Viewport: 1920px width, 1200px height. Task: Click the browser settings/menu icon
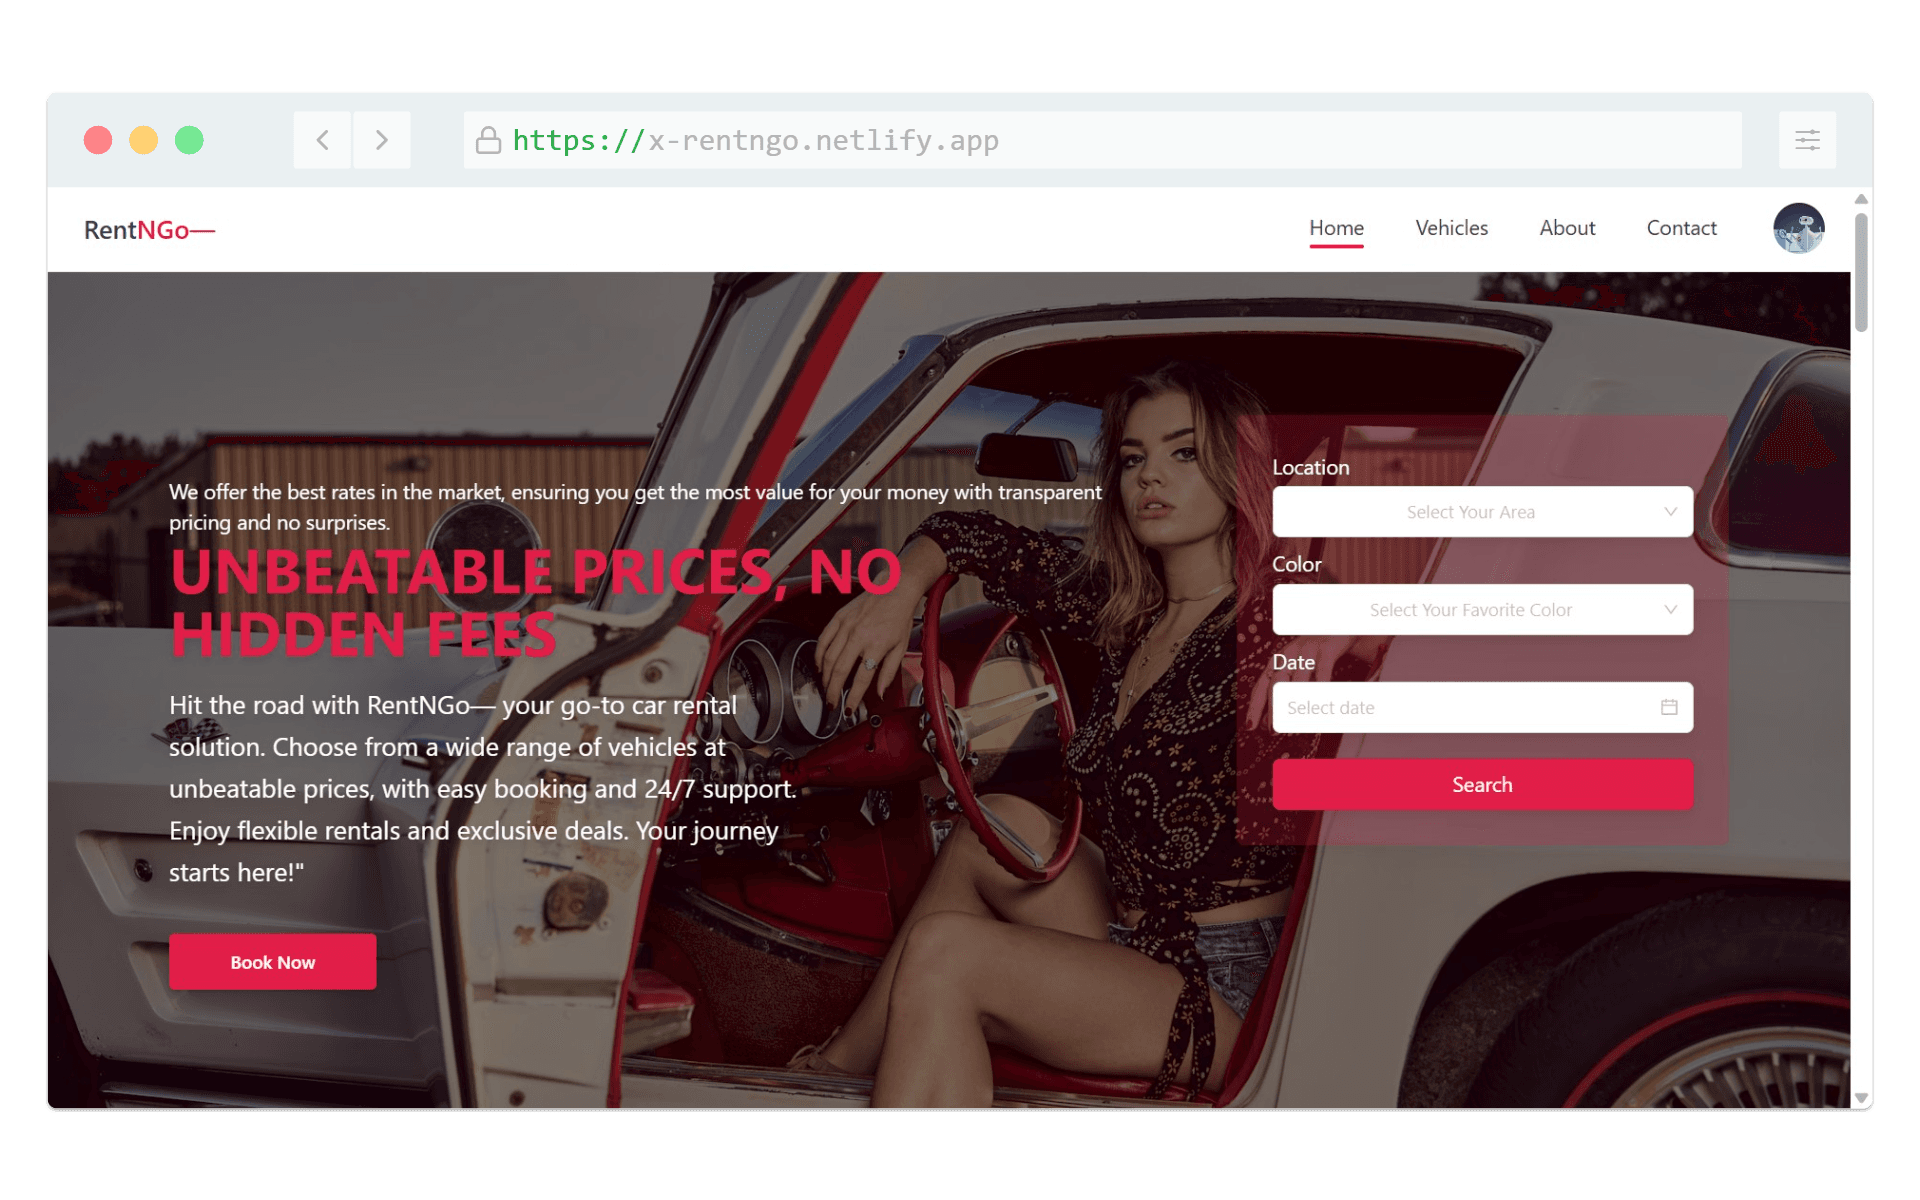pyautogui.click(x=1808, y=141)
